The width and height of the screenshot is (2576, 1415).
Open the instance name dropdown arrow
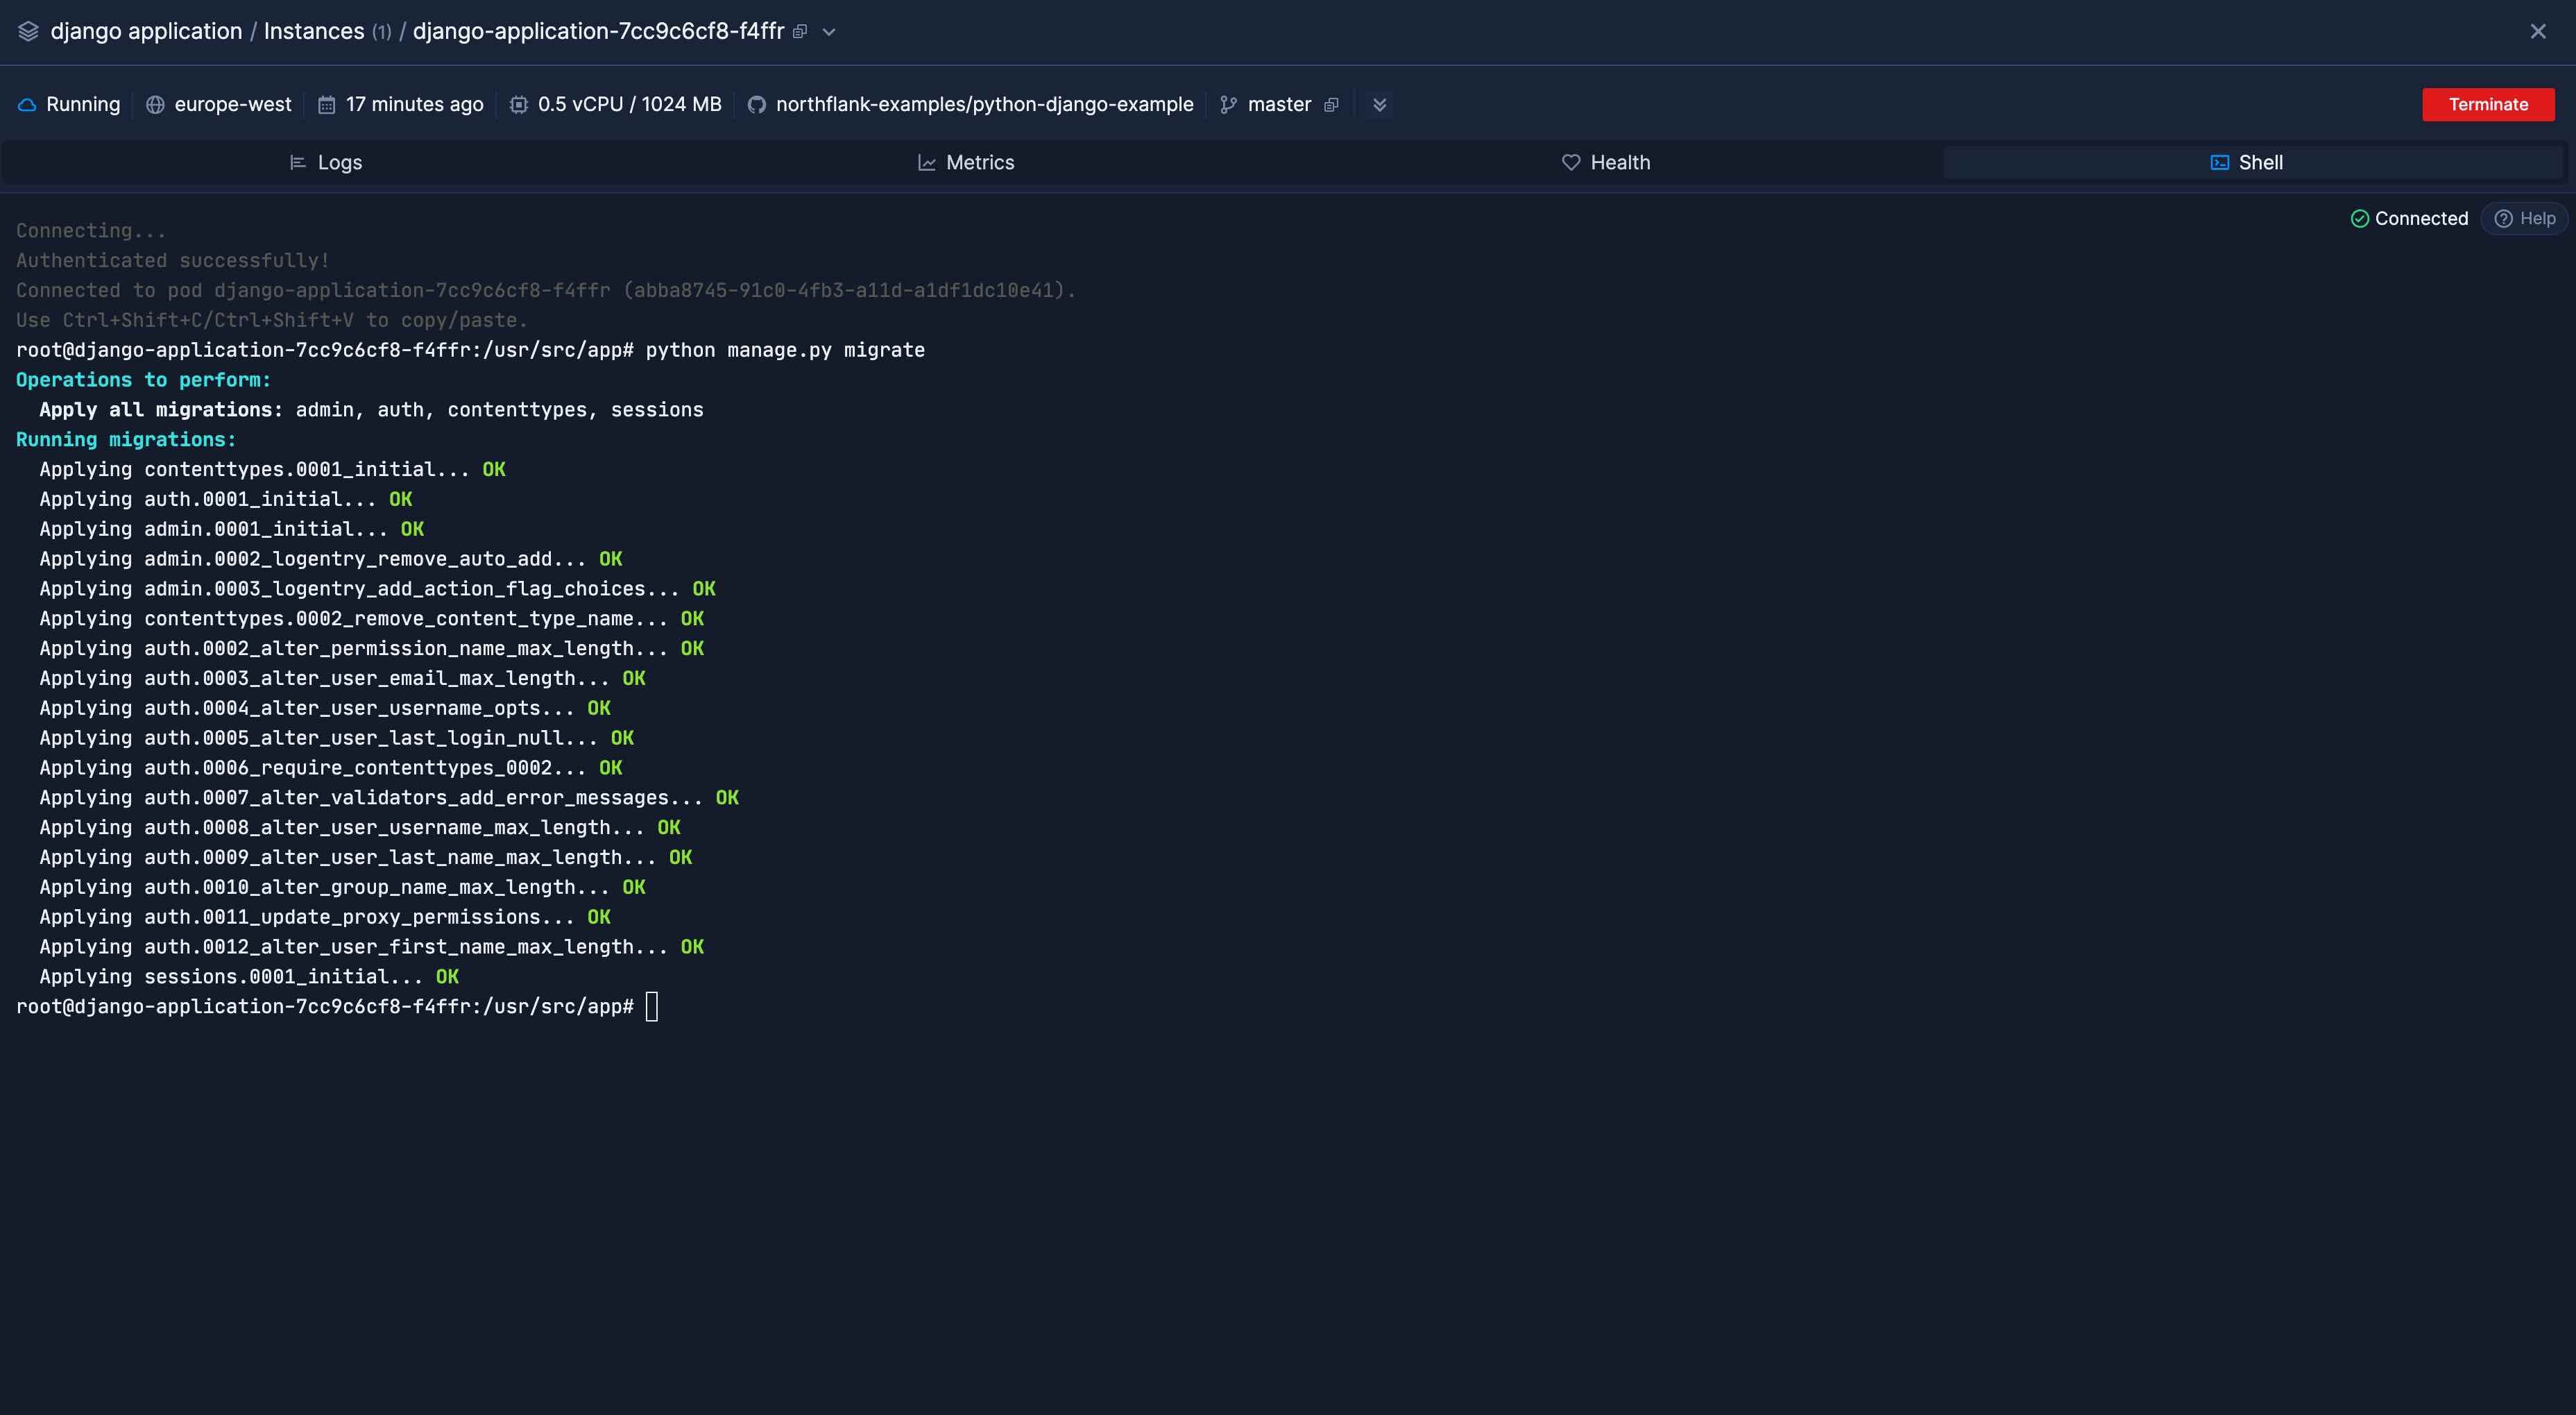tap(828, 32)
